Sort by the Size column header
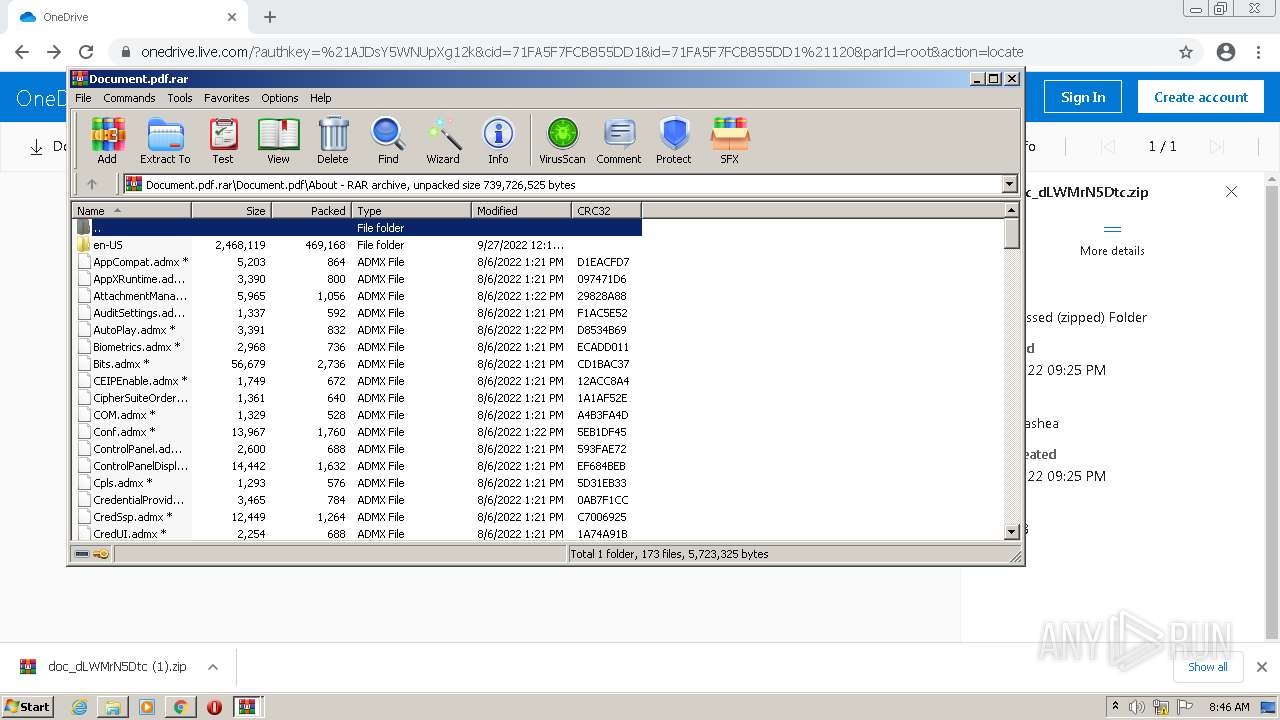This screenshot has height=720, width=1280. [x=231, y=210]
